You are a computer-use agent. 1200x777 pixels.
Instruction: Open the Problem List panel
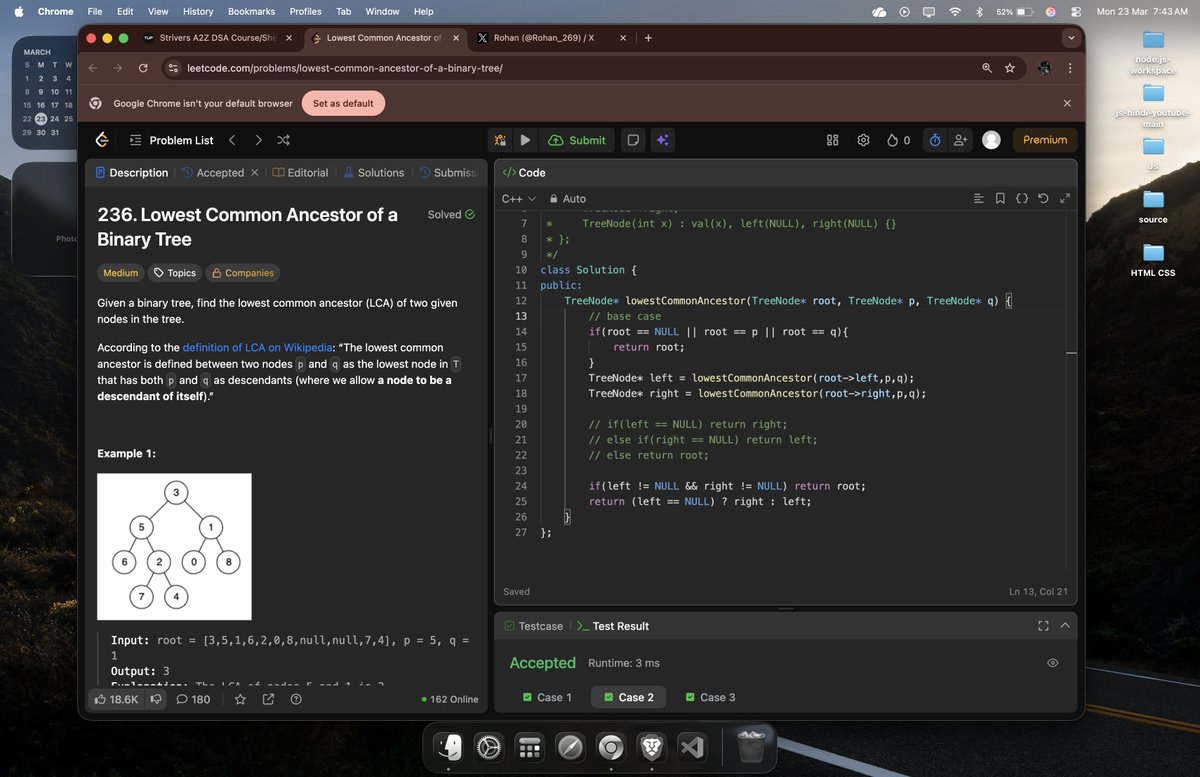click(x=172, y=140)
